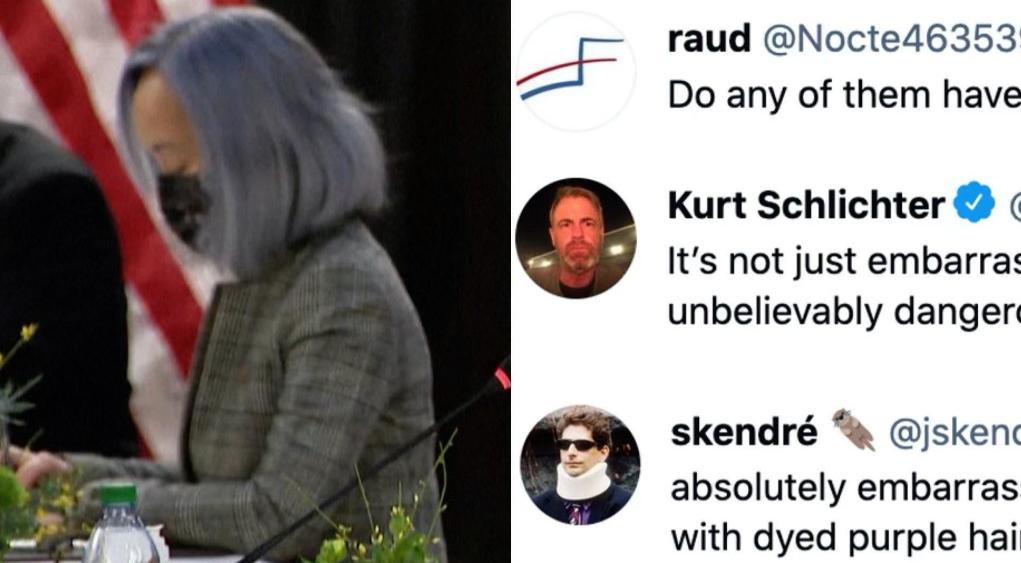Open skendré's avatar with neck brace
This screenshot has width=1021, height=563.
point(580,465)
